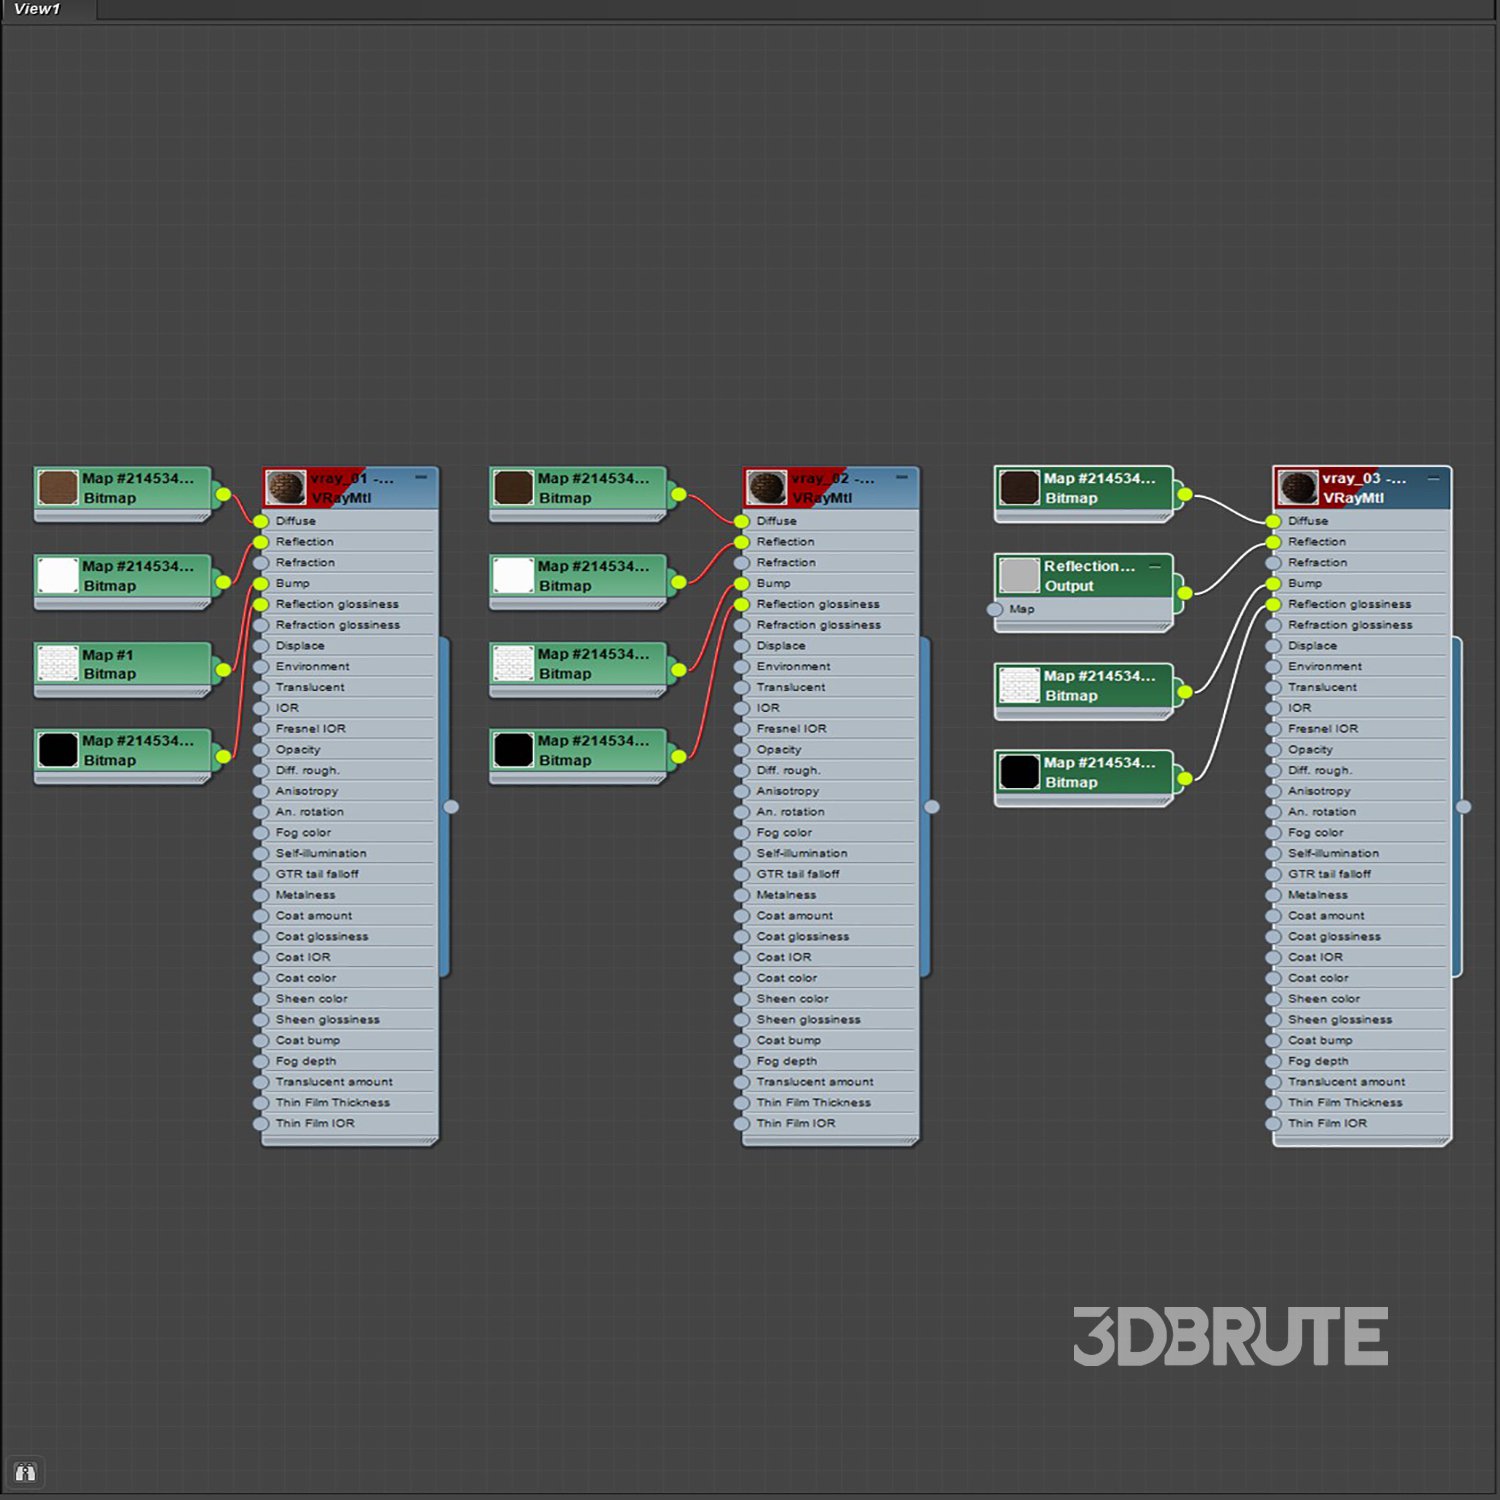Click the Opacity input socket on vray_02

coord(741,750)
